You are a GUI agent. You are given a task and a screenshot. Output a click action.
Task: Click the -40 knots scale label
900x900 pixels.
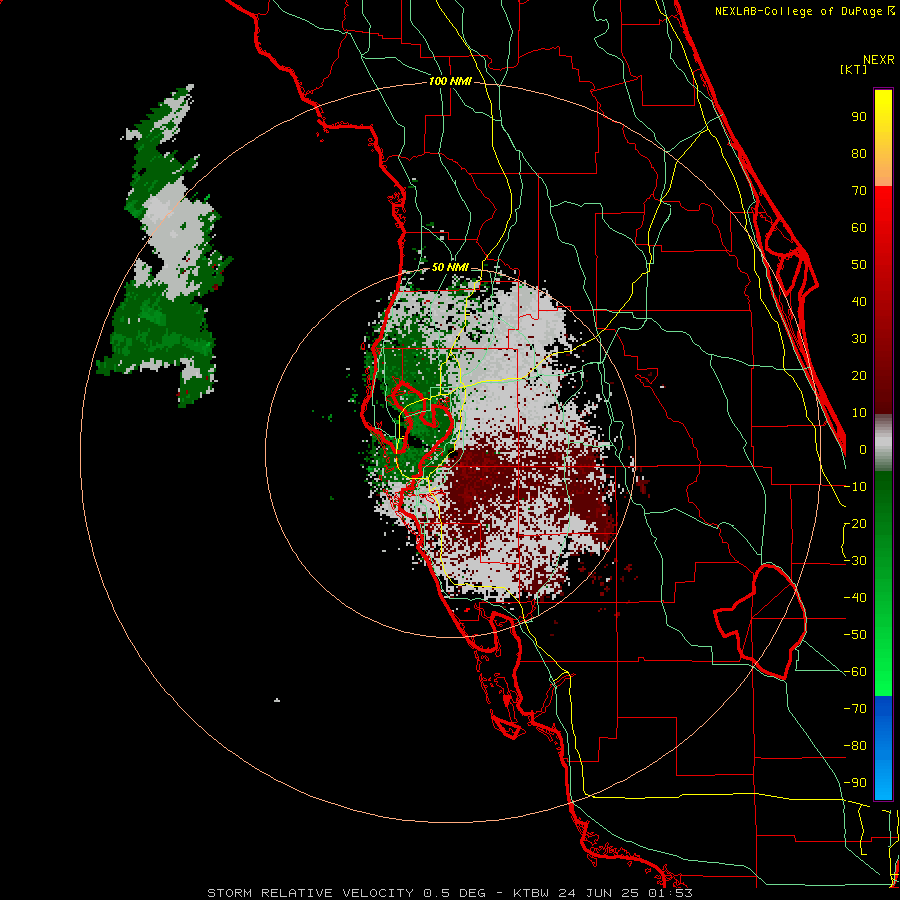pyautogui.click(x=855, y=598)
